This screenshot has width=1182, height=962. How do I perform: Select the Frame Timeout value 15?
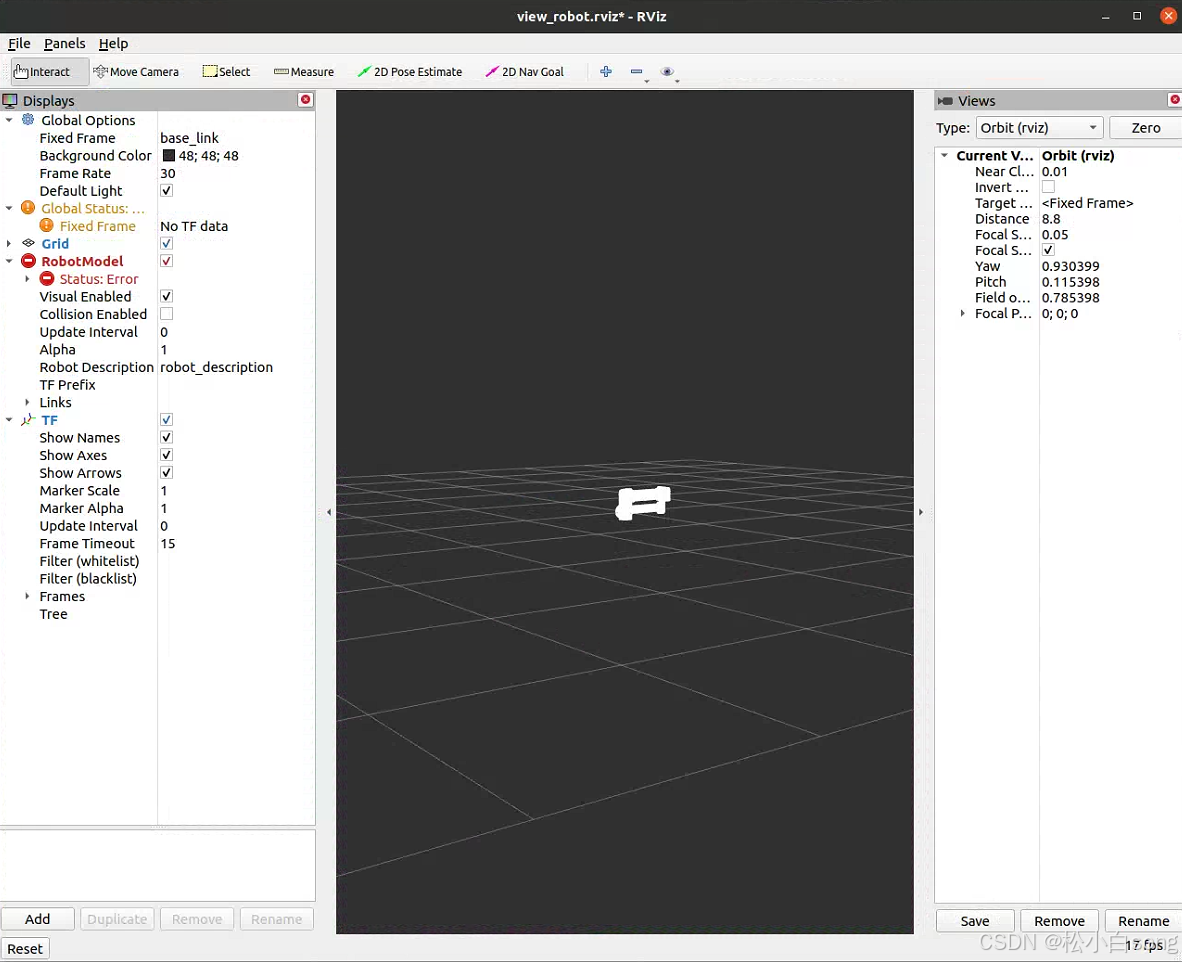click(235, 544)
